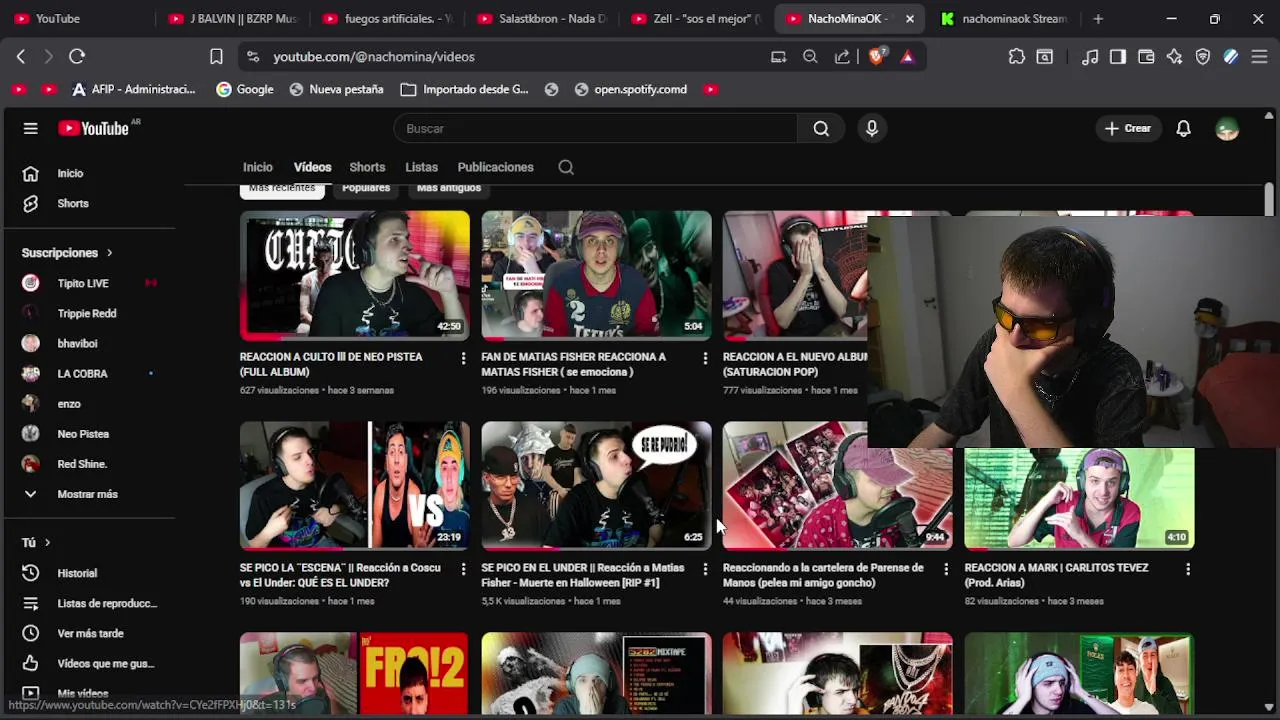Expand the Suscripciones section
The width and height of the screenshot is (1280, 720).
pyautogui.click(x=67, y=253)
